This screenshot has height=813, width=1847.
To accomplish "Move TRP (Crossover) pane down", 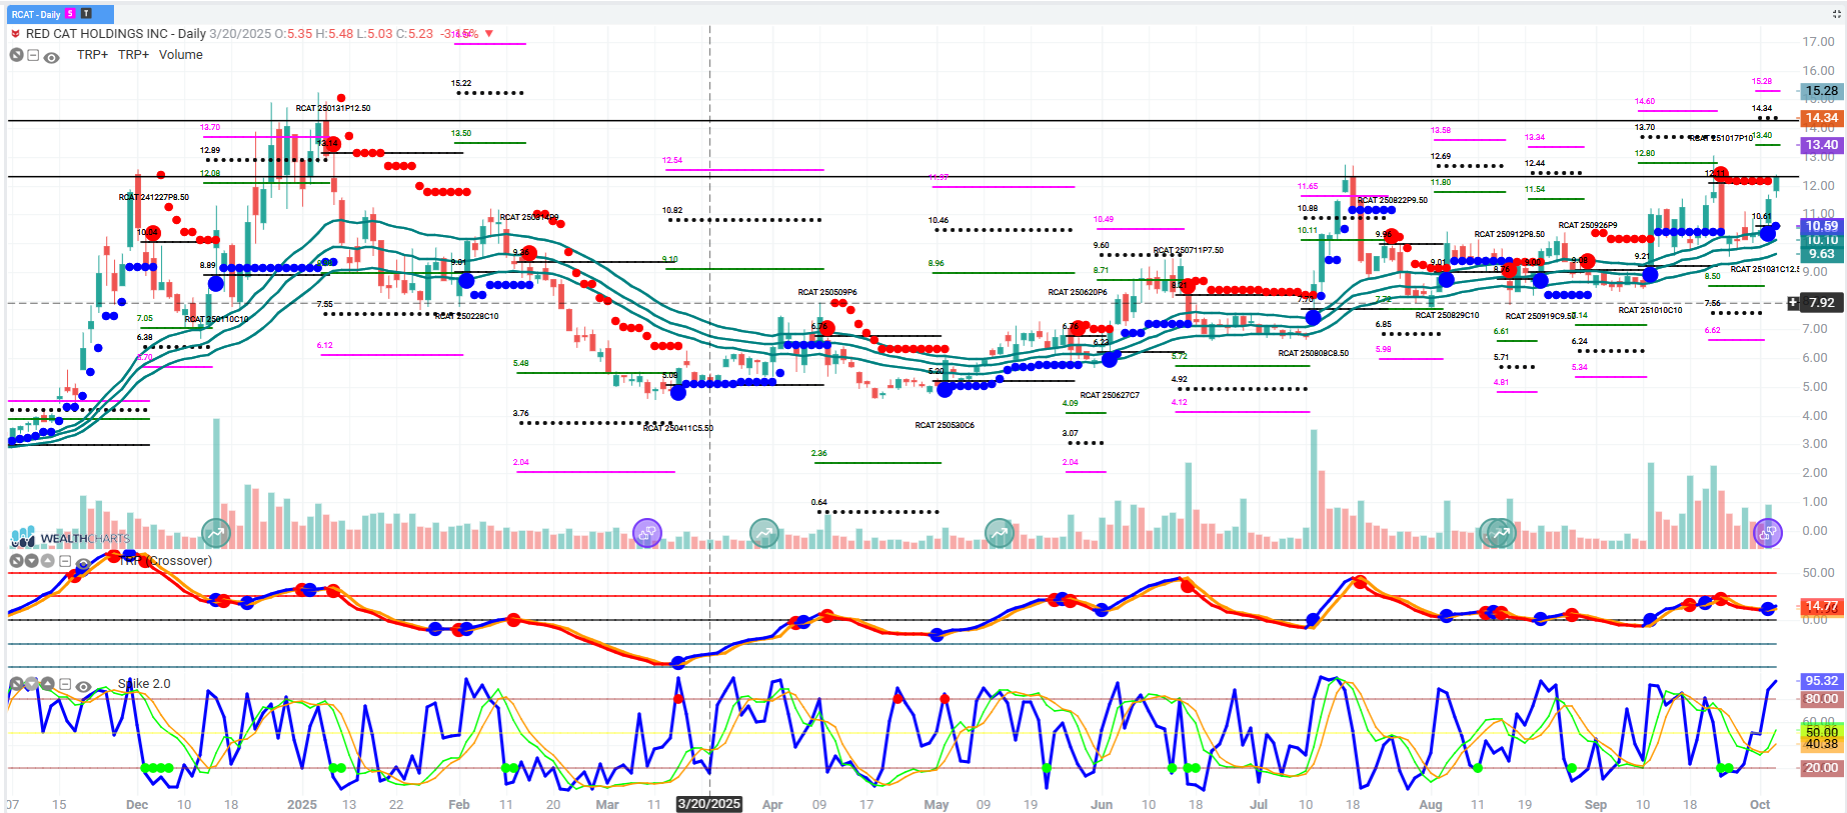I will pyautogui.click(x=32, y=561).
